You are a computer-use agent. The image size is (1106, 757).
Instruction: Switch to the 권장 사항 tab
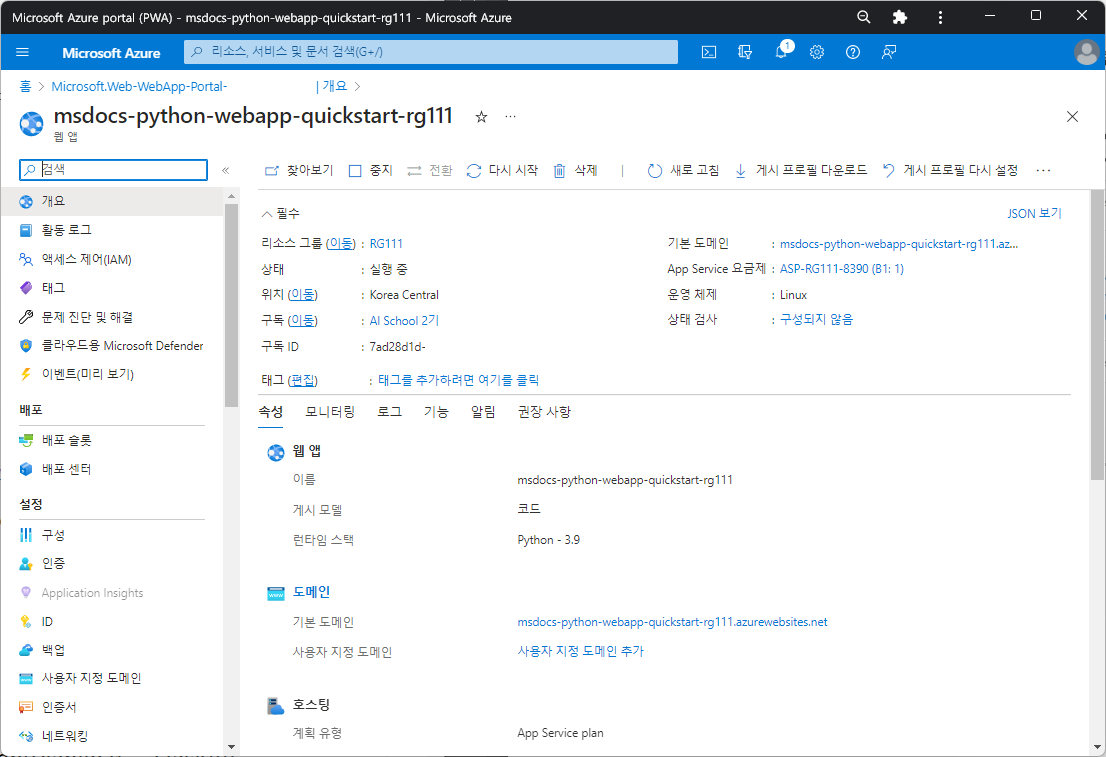click(544, 411)
